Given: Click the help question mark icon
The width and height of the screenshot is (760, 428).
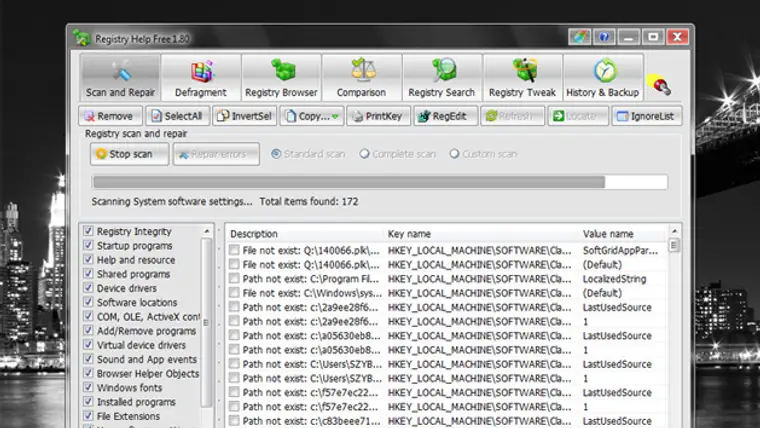Looking at the screenshot, I should pos(604,37).
